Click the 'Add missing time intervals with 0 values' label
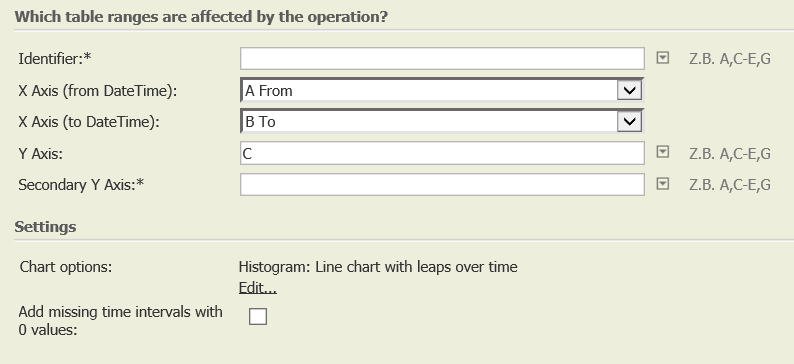The width and height of the screenshot is (794, 364). tap(121, 320)
